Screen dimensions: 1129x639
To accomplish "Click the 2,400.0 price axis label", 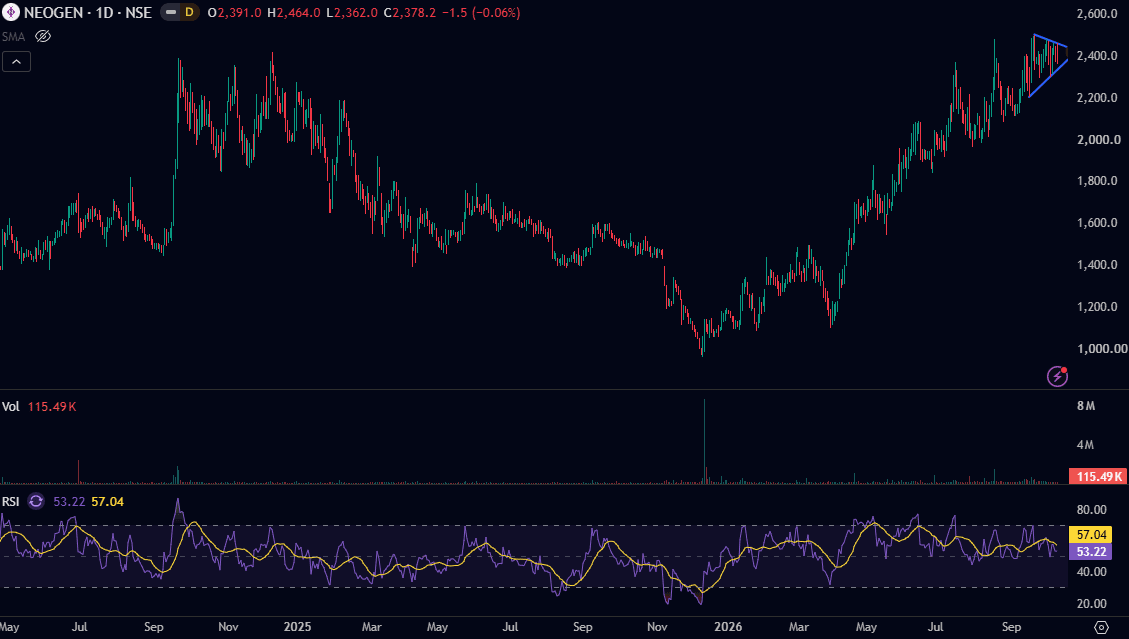I will (x=1097, y=55).
